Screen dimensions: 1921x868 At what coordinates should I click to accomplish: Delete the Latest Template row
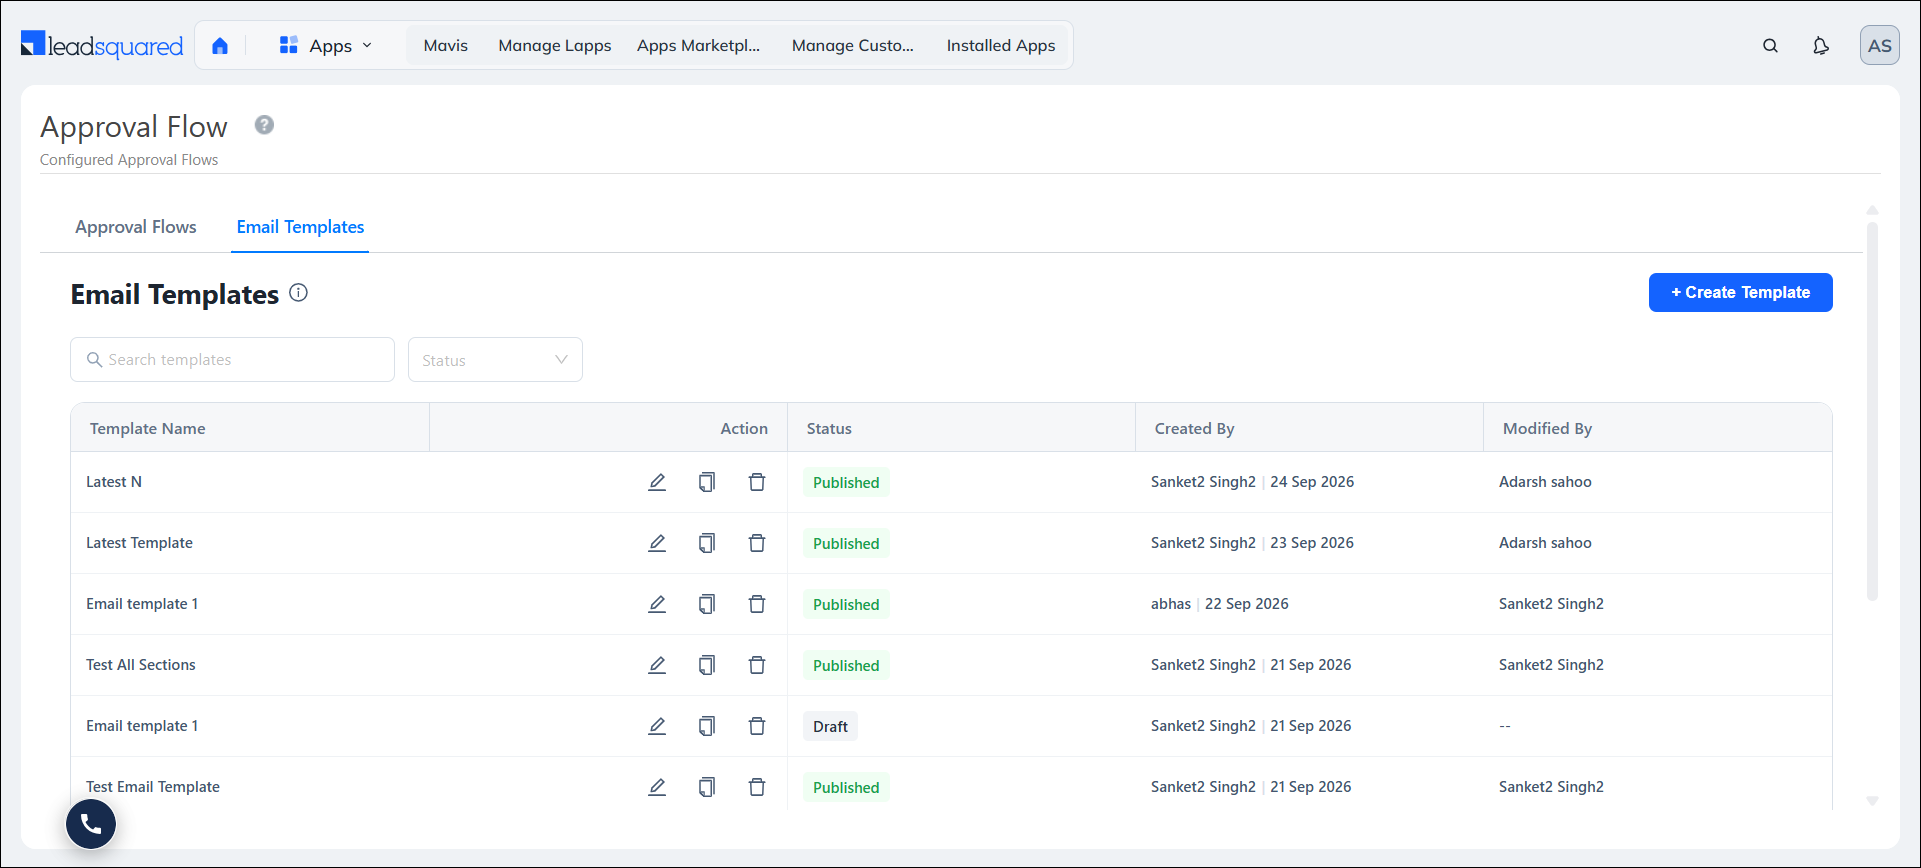coord(757,543)
